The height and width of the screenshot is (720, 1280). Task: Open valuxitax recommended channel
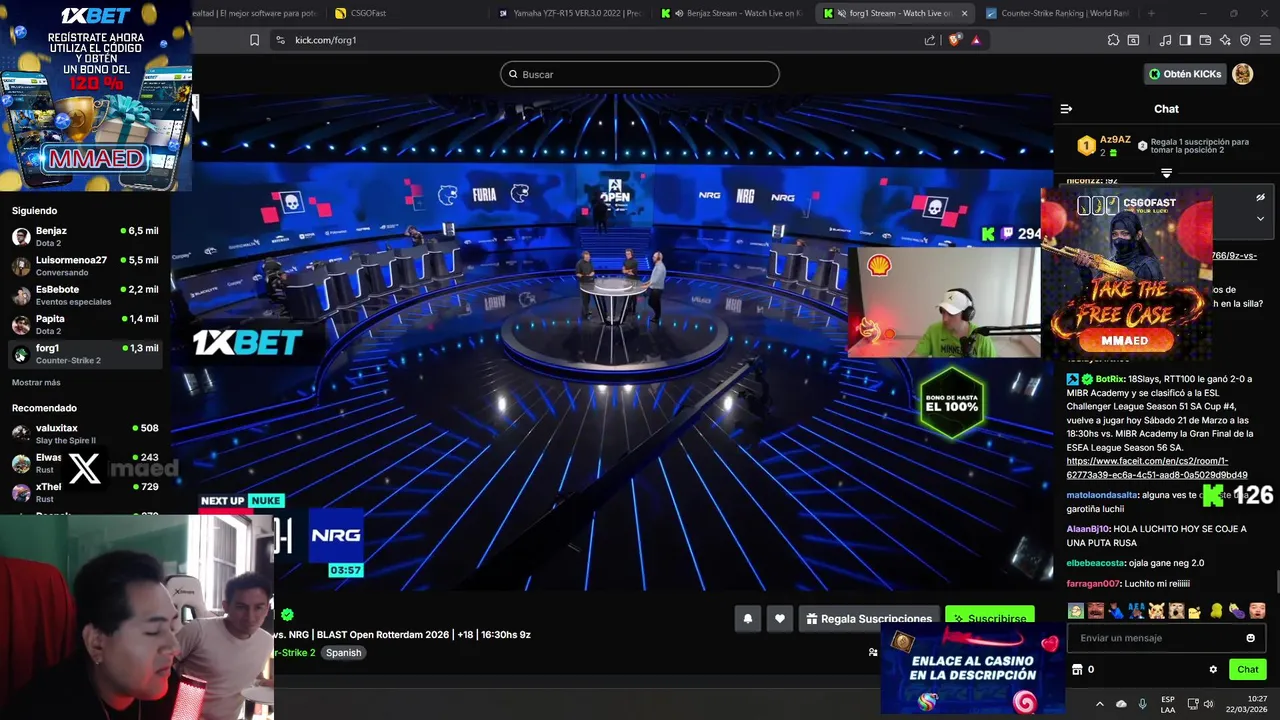point(85,434)
